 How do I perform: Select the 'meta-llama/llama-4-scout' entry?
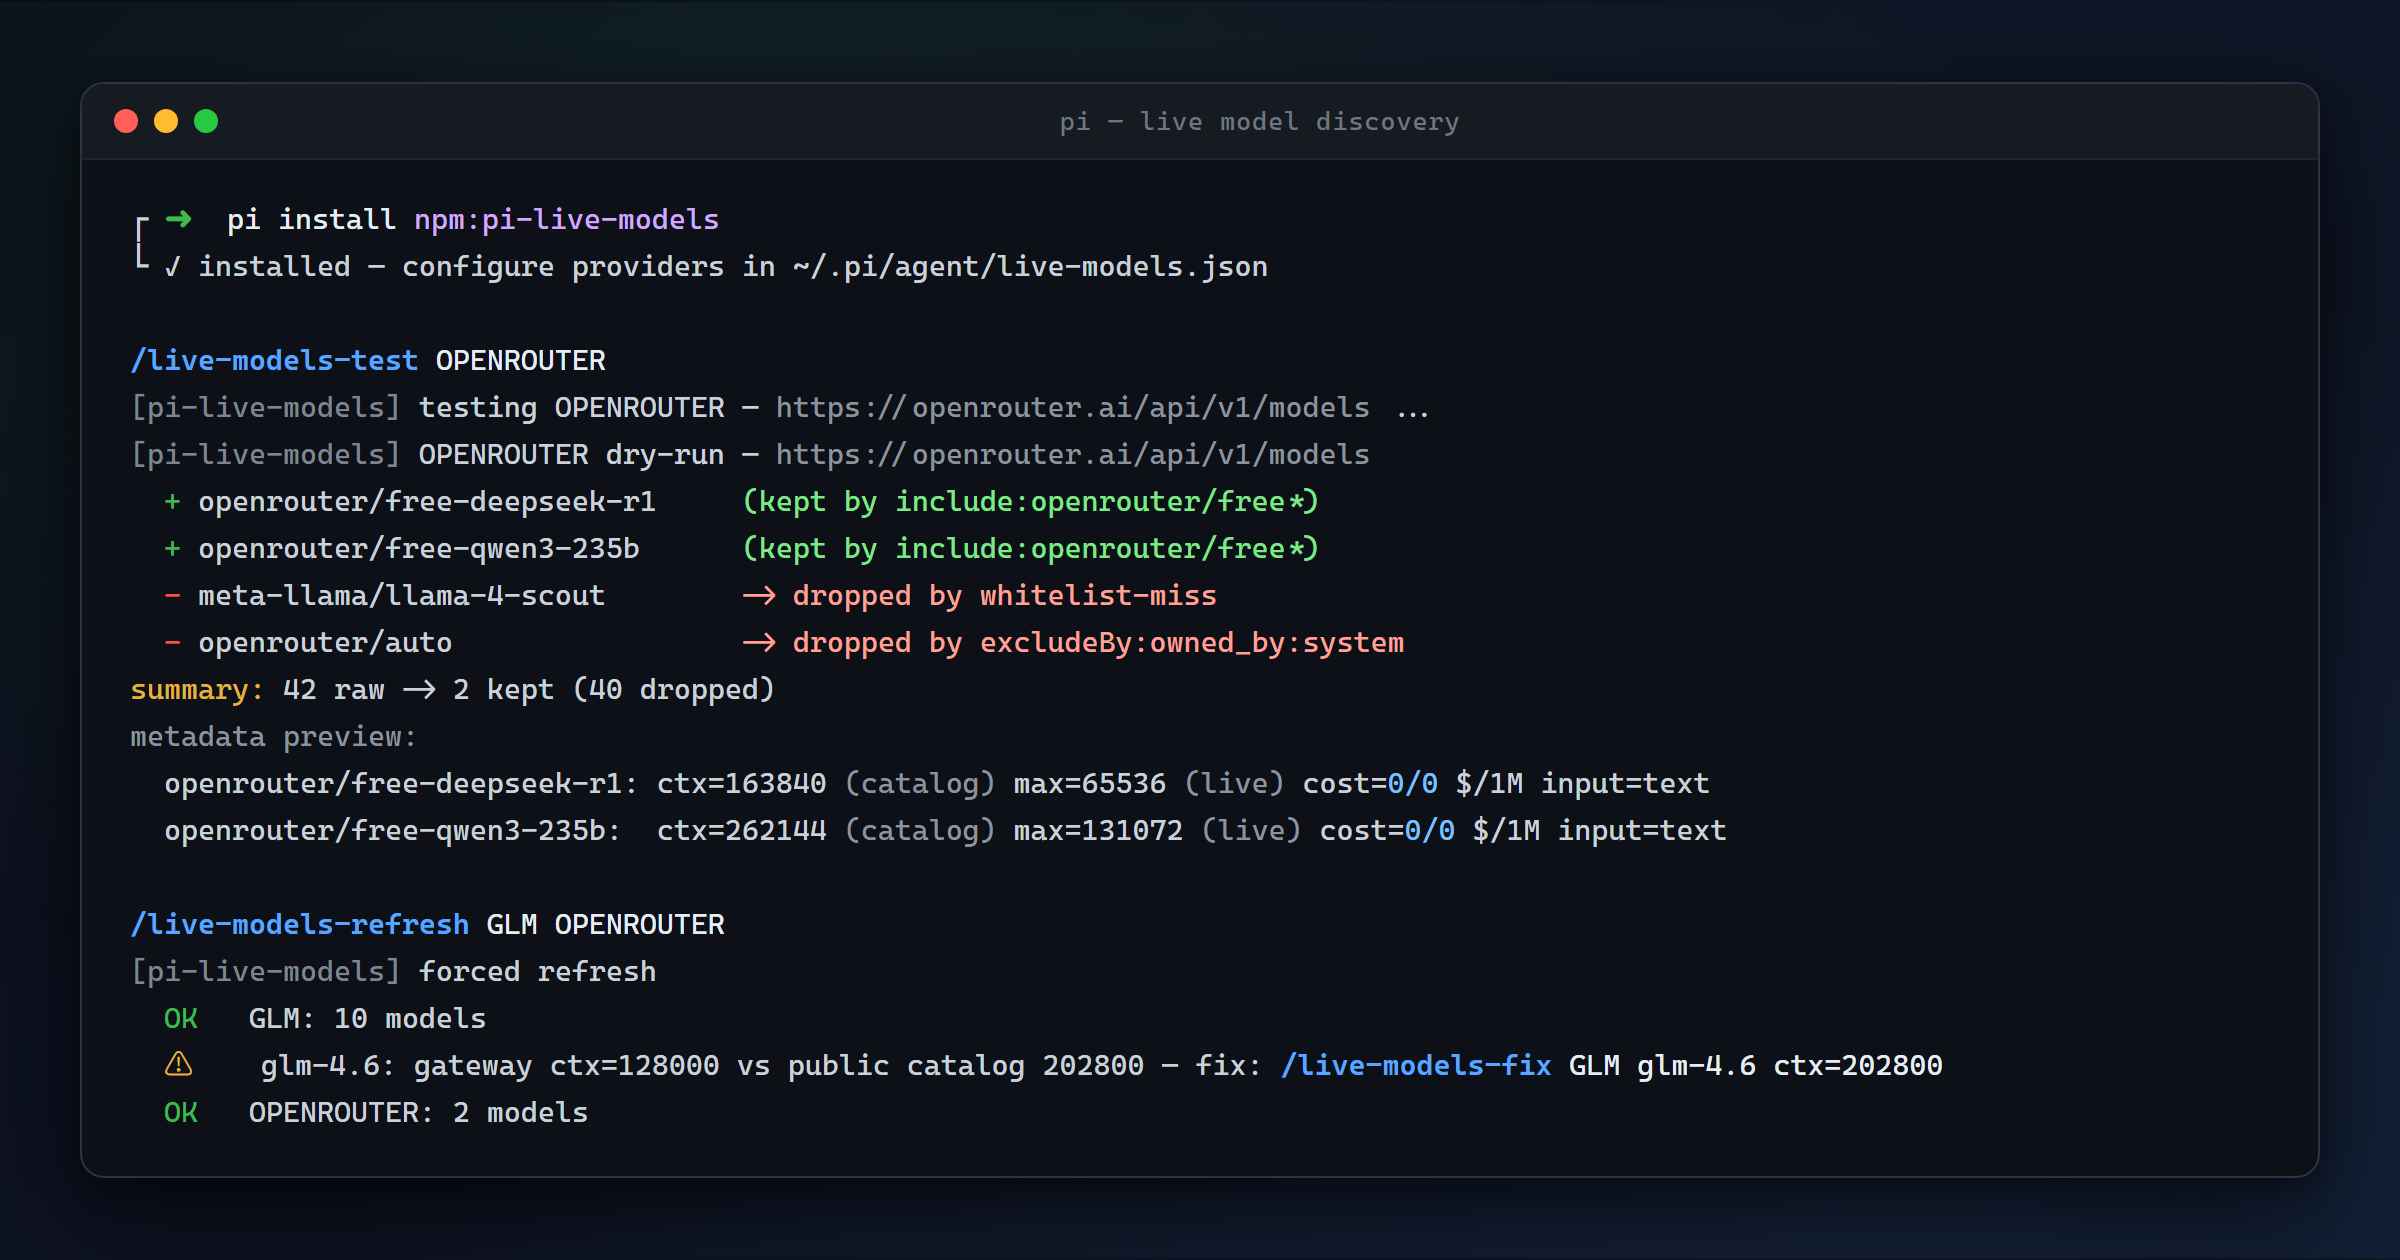pos(402,596)
